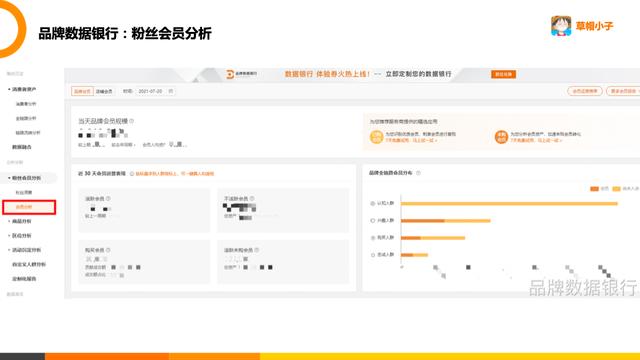This screenshot has height=360, width=640.
Task: Click help icon beside 购买会员 card title
Action: click(108, 250)
